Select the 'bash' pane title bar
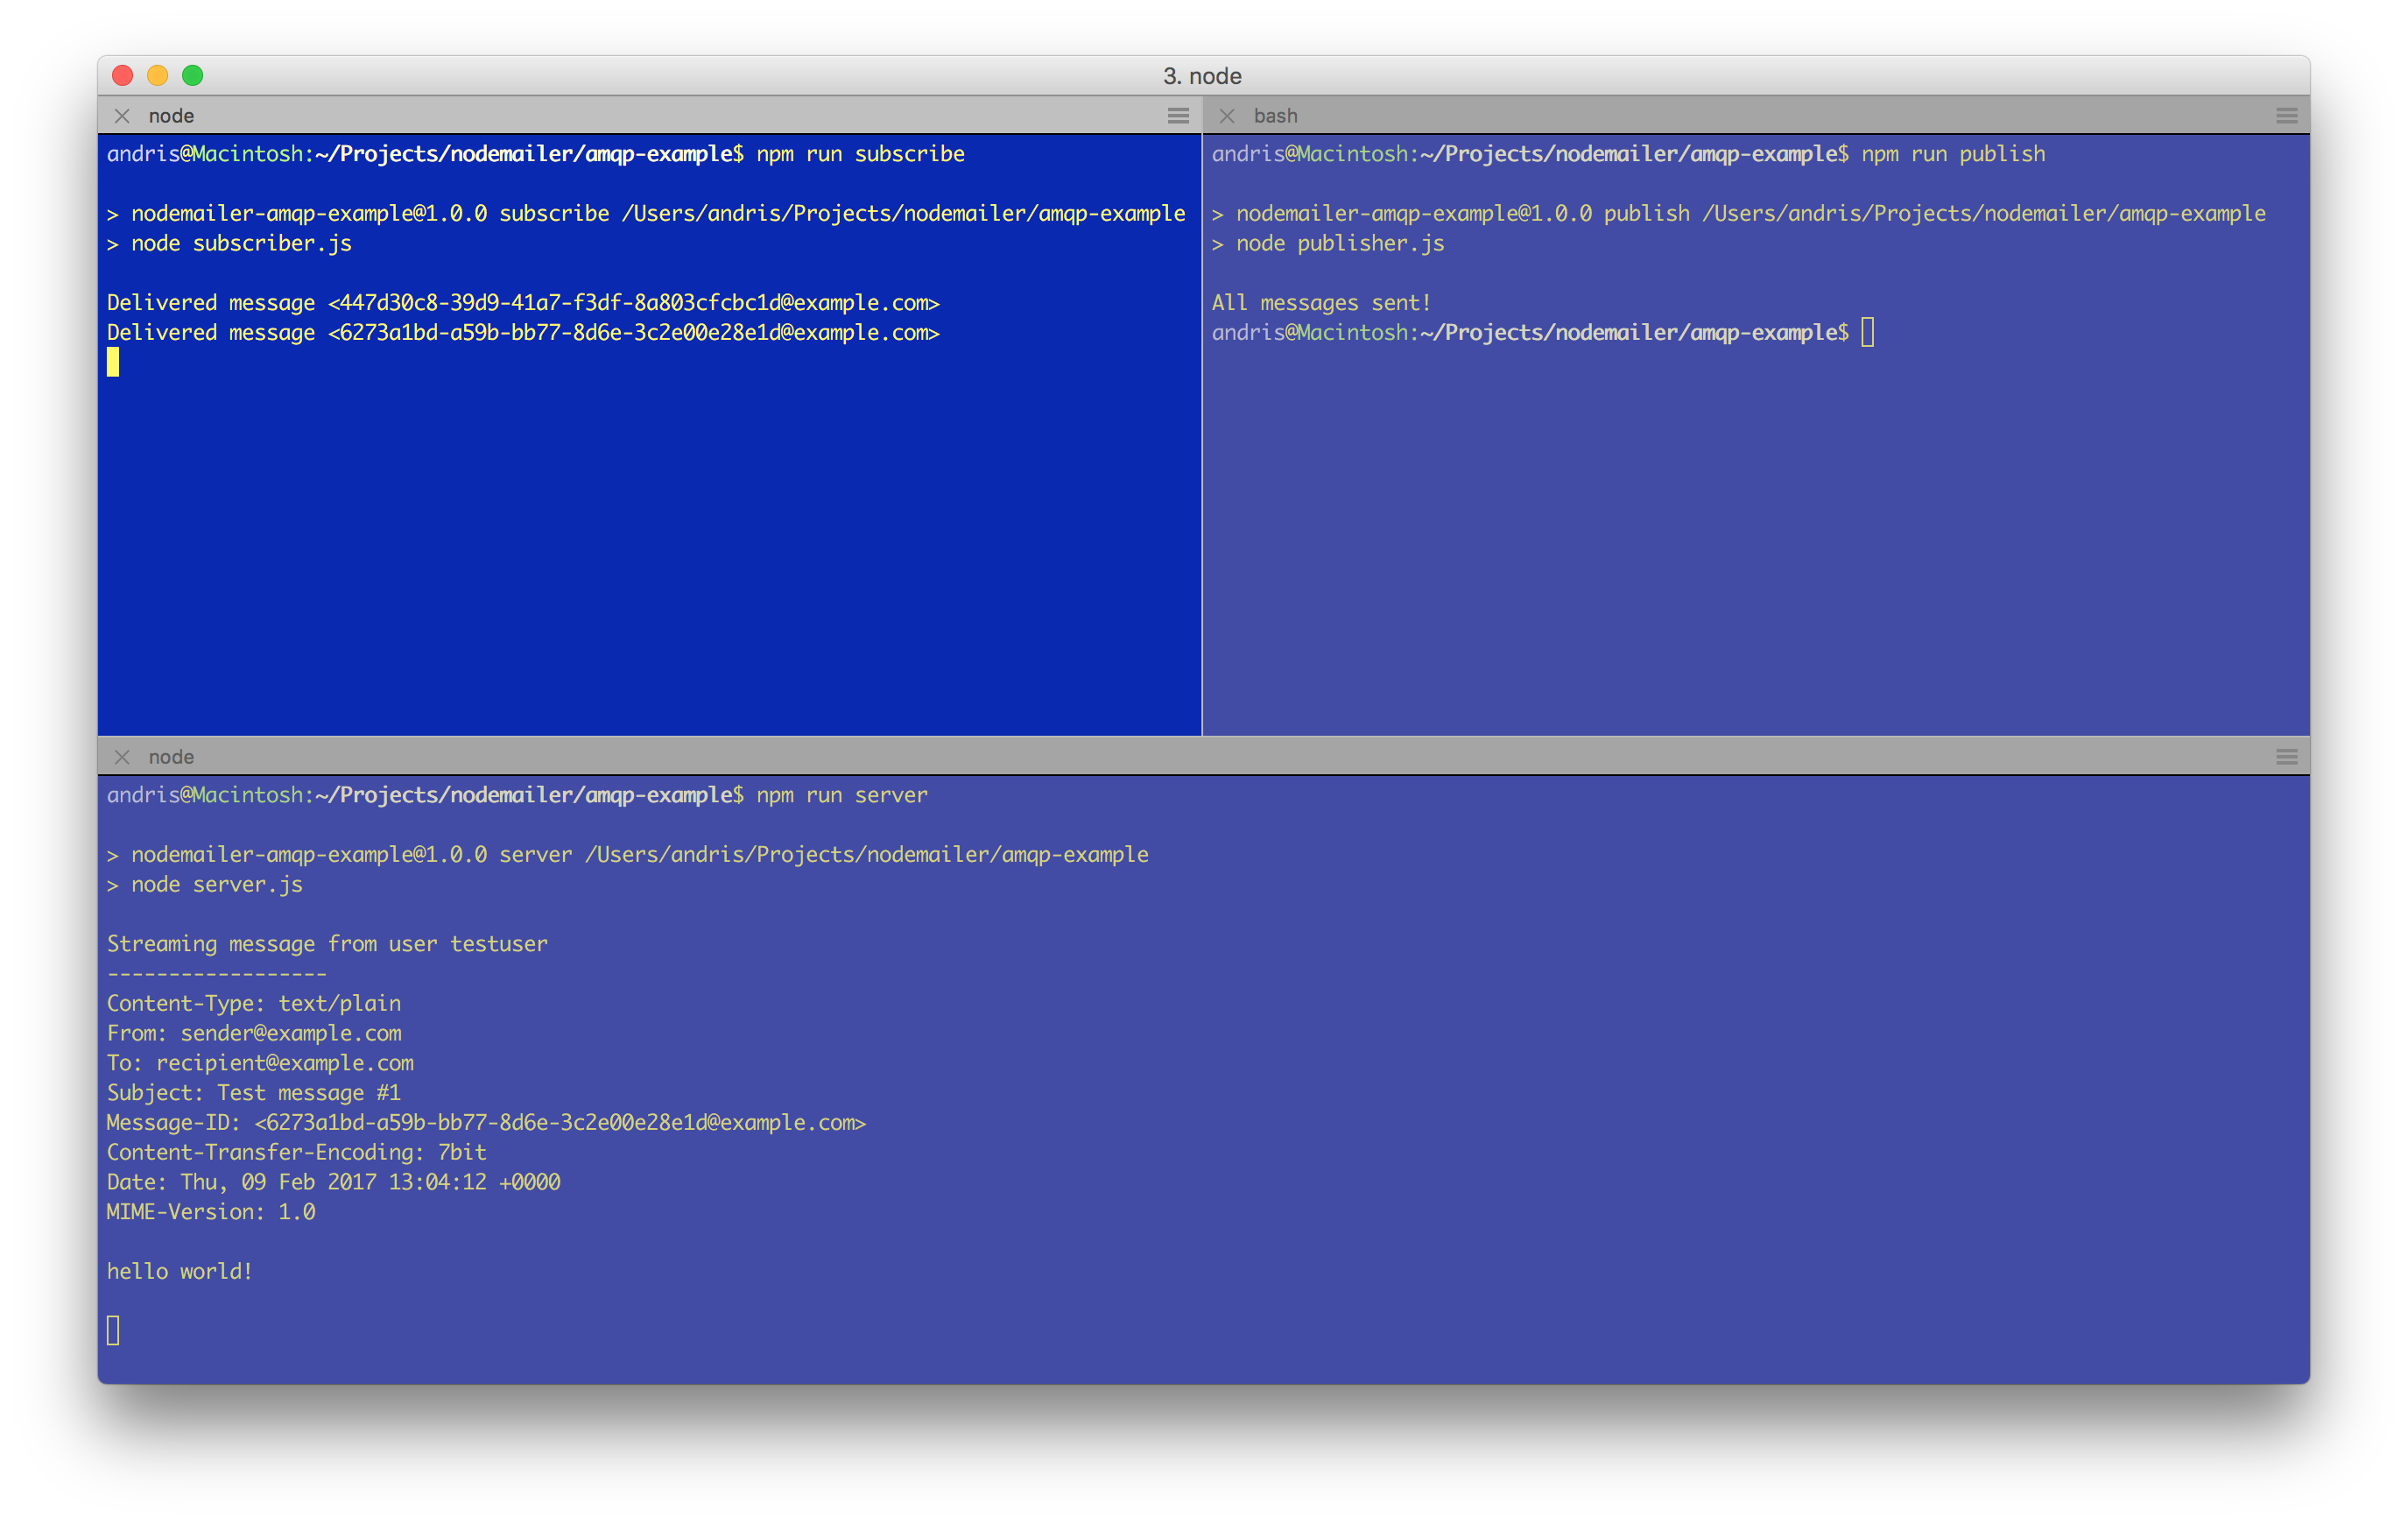Viewport: 2408px width, 1524px height. click(1275, 116)
